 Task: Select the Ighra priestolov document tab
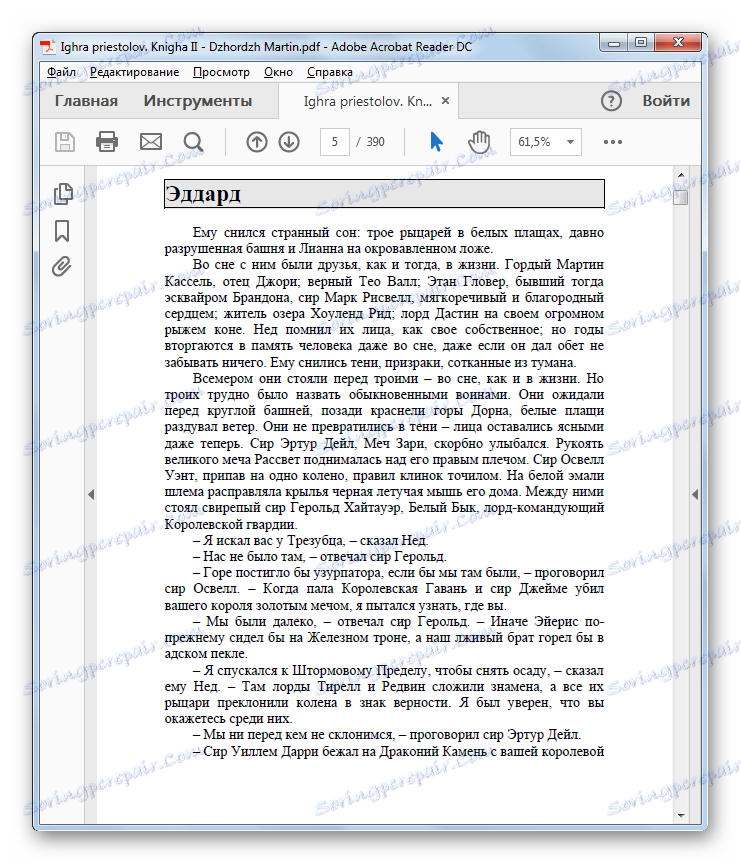point(367,101)
